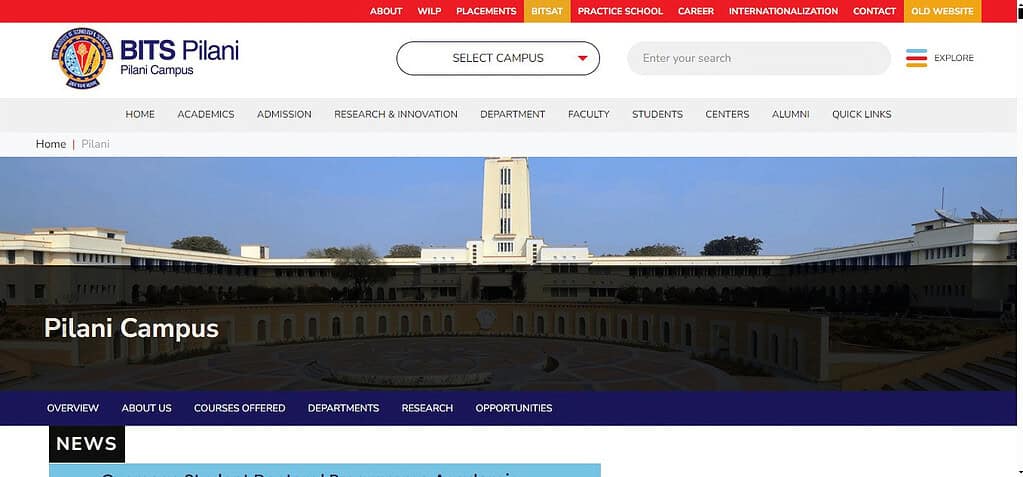Switch to the Opportunities tab
The width and height of the screenshot is (1023, 477).
point(513,408)
